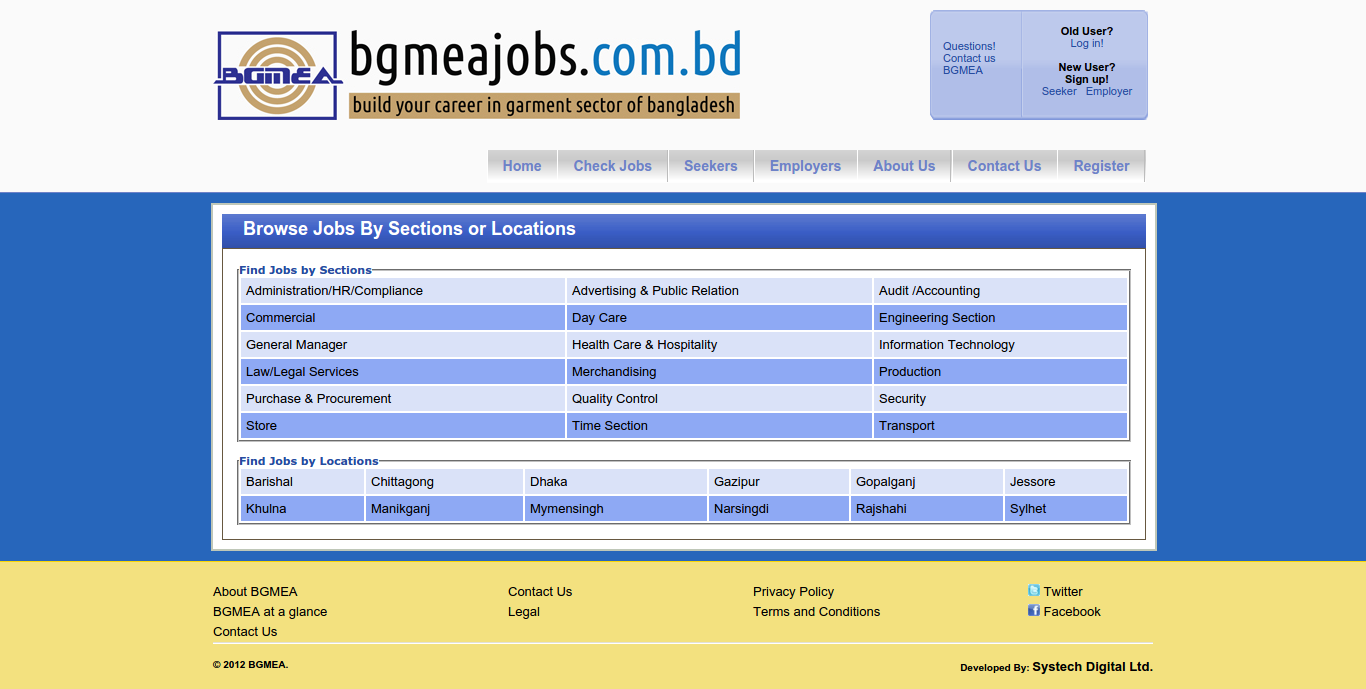
Task: Select Quality Control job section
Action: [615, 399]
